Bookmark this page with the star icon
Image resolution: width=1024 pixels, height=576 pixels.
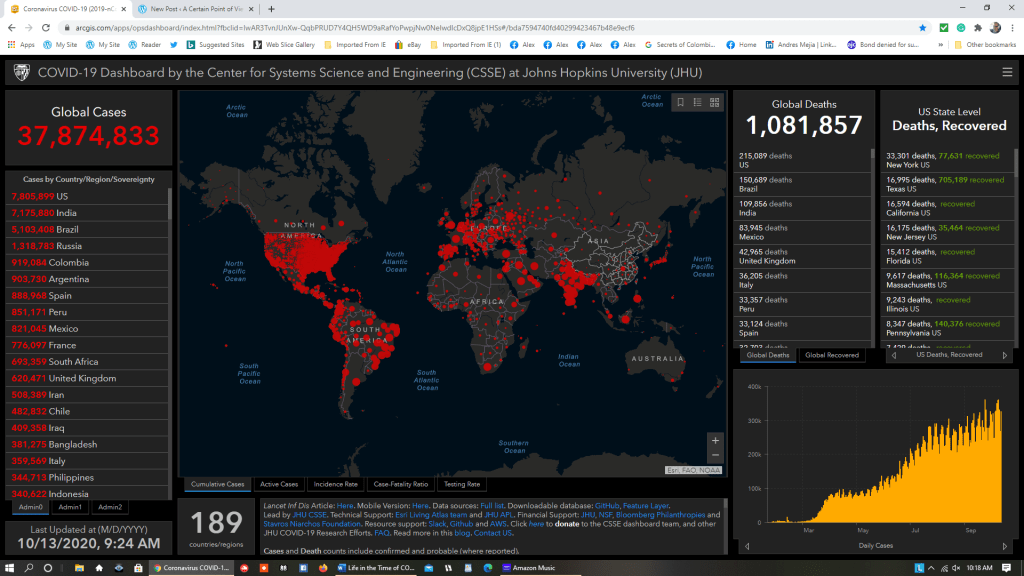(x=921, y=28)
